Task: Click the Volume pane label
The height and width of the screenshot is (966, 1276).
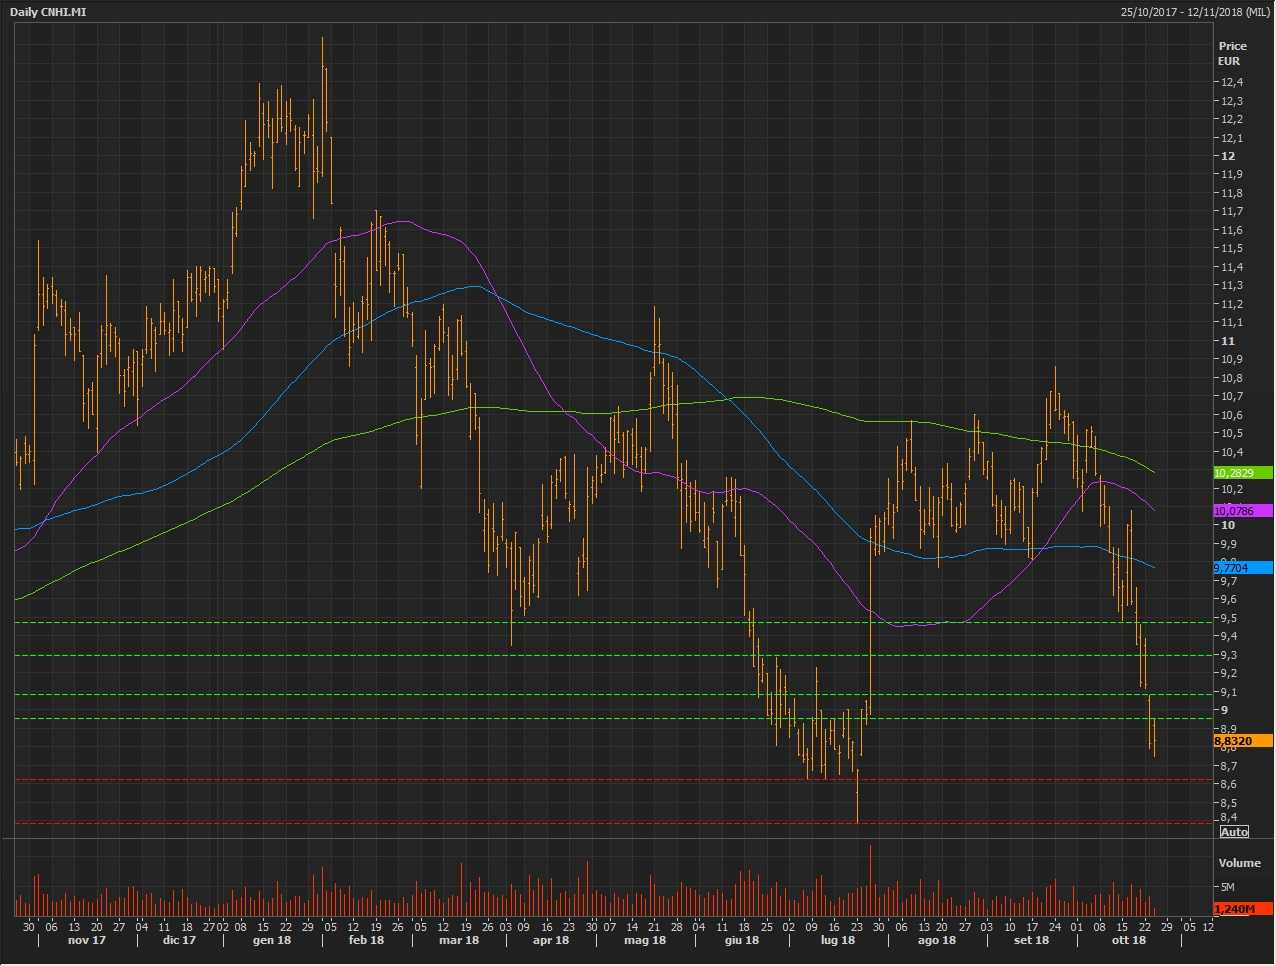Action: [1239, 863]
